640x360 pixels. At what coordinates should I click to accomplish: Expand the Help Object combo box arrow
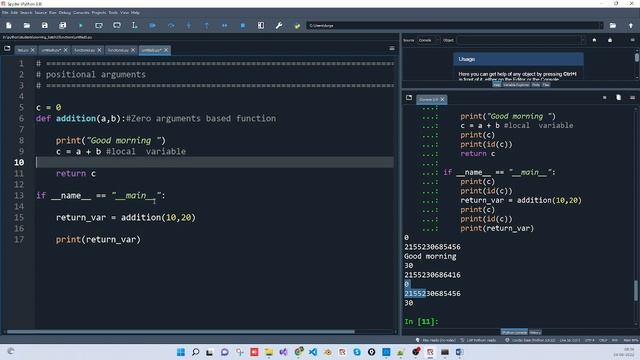tap(582, 40)
